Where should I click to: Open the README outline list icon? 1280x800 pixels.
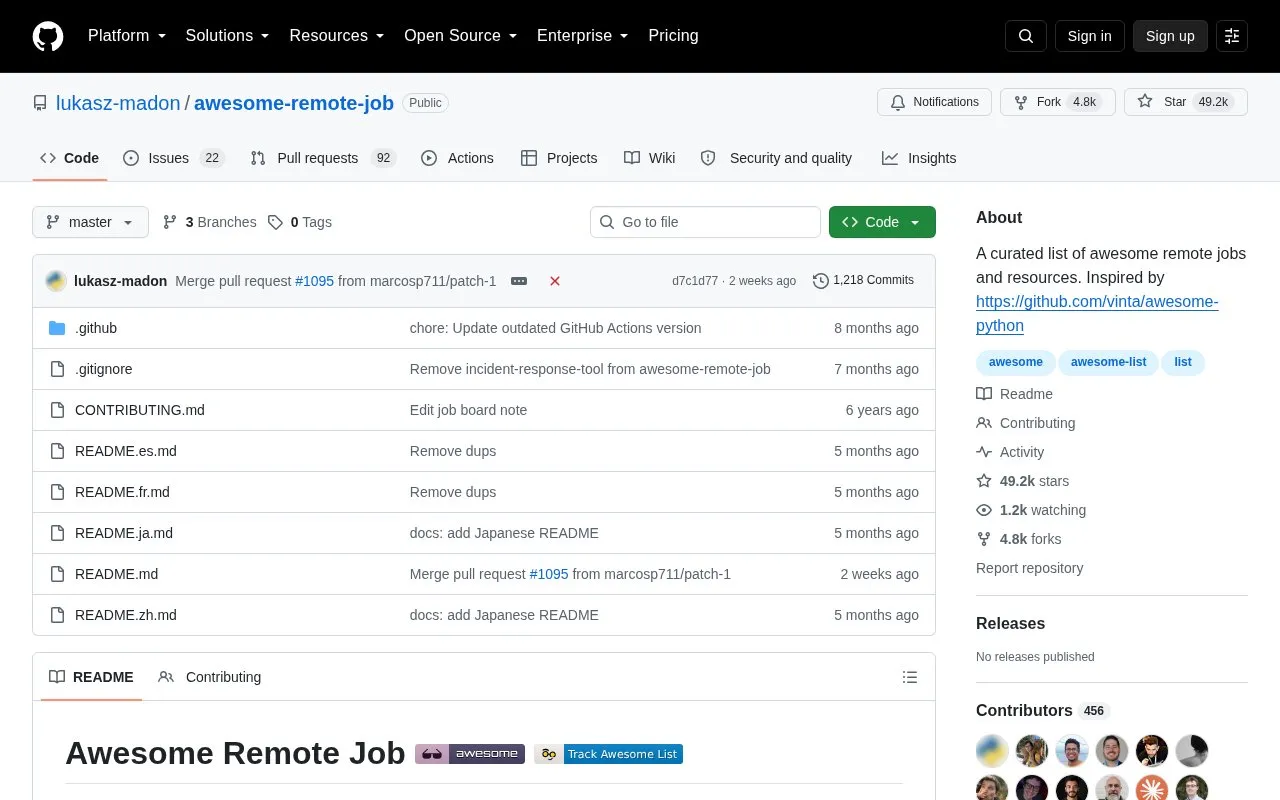pyautogui.click(x=910, y=677)
